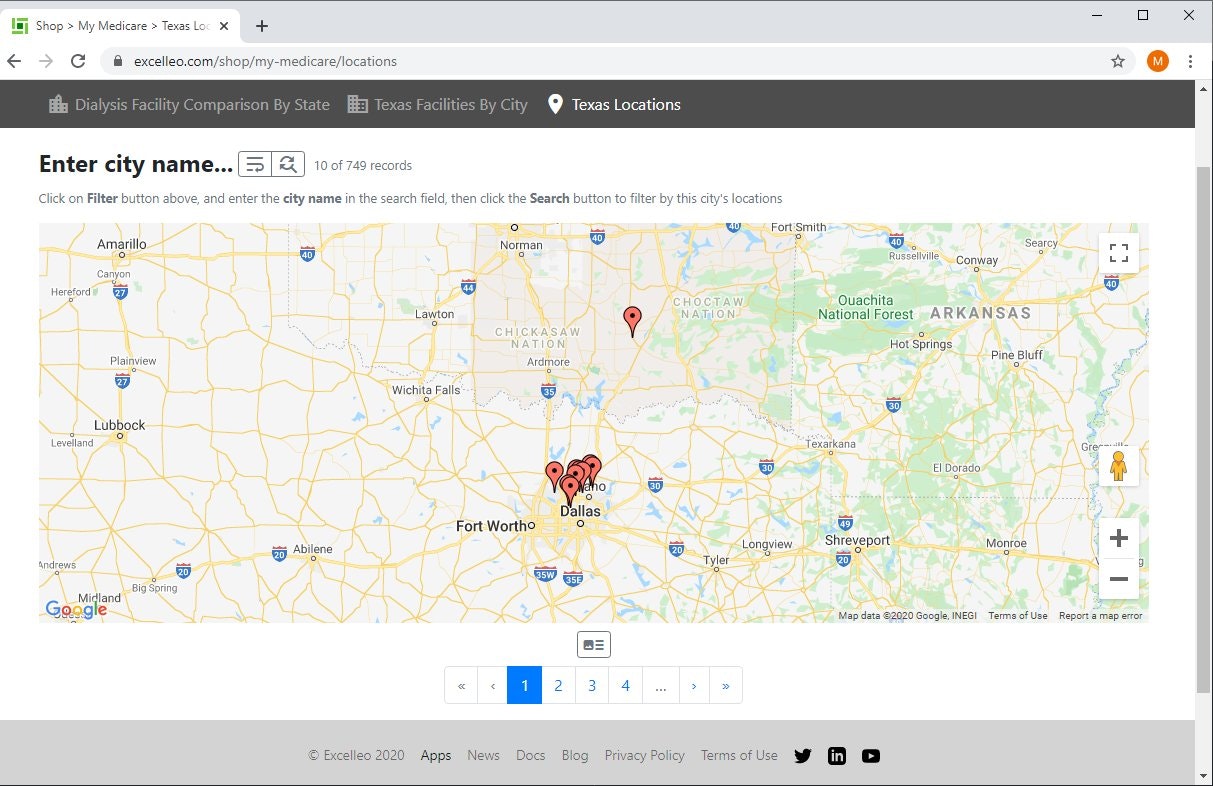Image resolution: width=1213 pixels, height=786 pixels.
Task: Click the 'Enter city name...' heading
Action: pos(136,164)
